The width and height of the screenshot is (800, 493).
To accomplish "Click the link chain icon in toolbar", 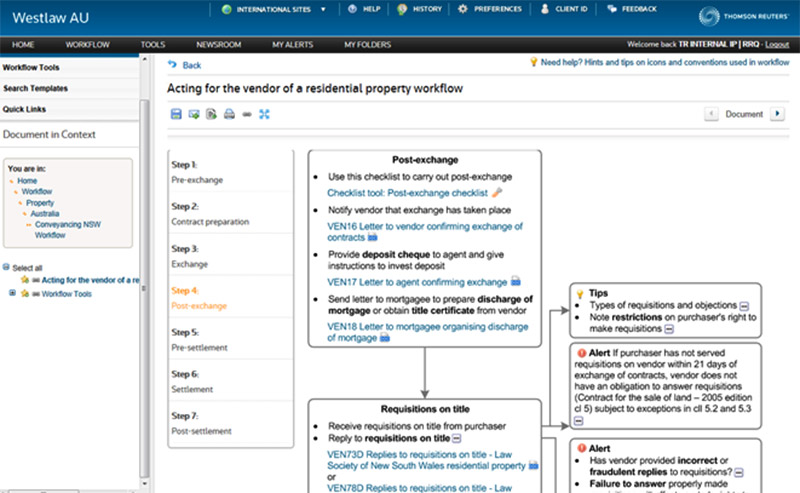I will (246, 115).
